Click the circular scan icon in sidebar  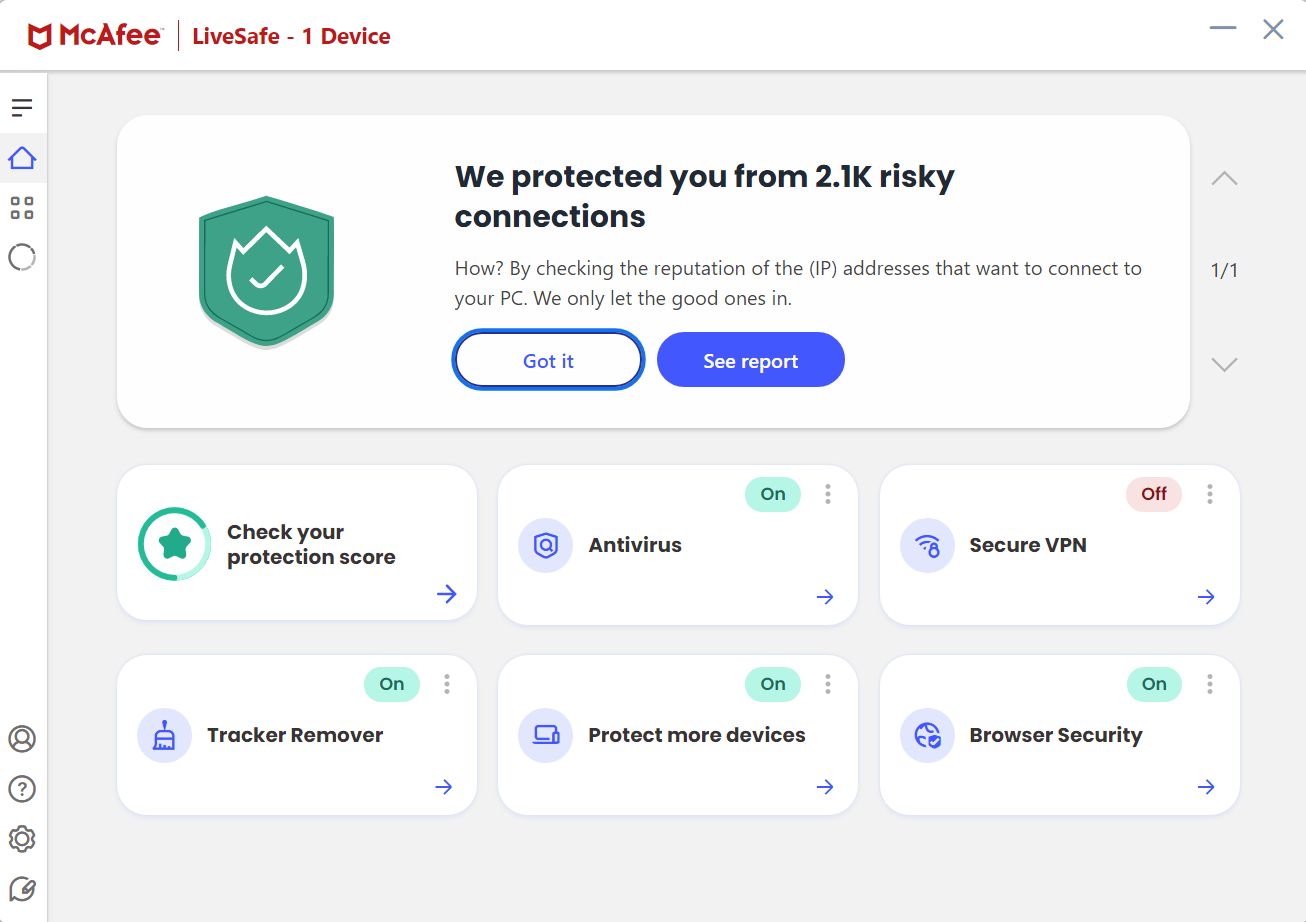(22, 257)
